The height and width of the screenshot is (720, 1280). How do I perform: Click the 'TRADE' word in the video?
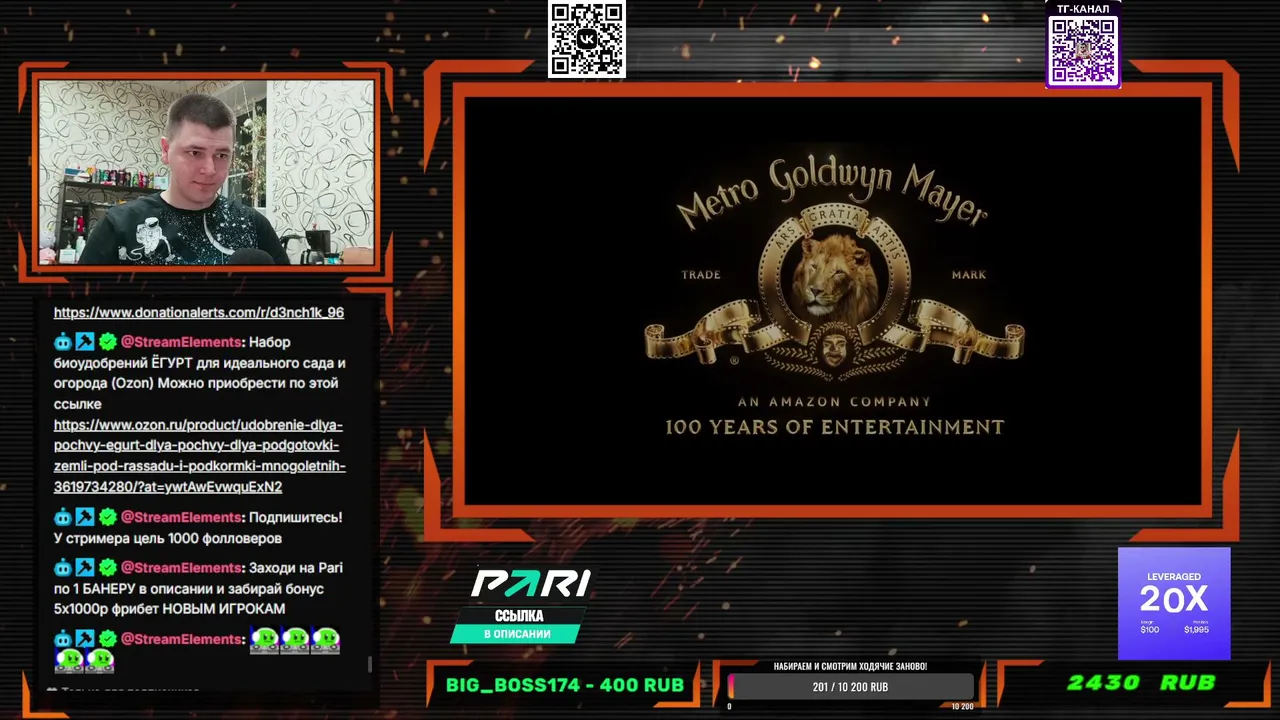(701, 275)
